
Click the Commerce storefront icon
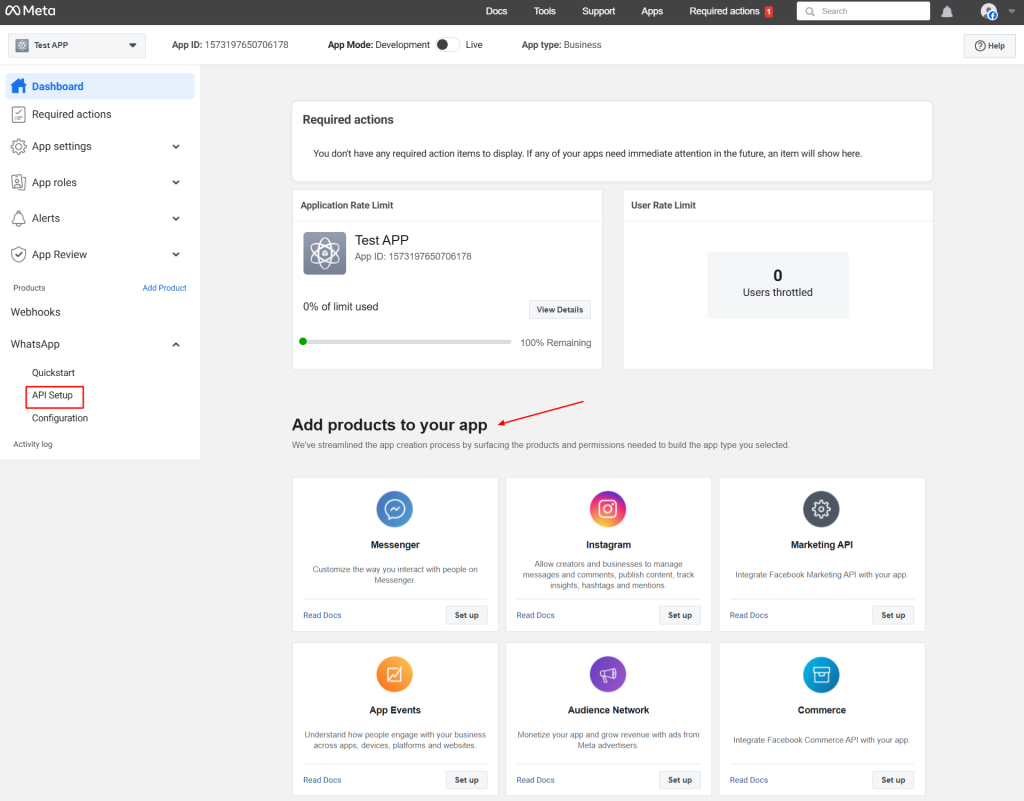[821, 674]
